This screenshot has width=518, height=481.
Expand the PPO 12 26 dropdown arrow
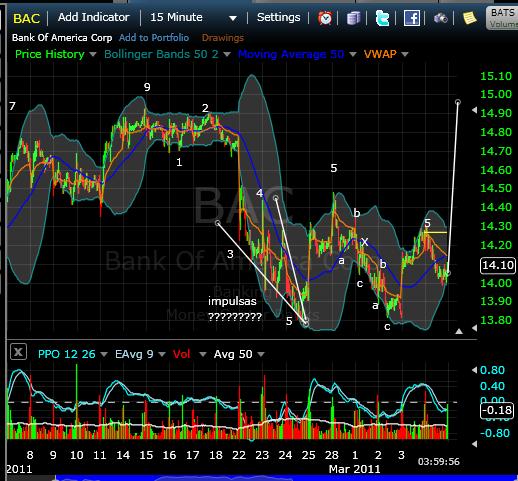pyautogui.click(x=104, y=354)
